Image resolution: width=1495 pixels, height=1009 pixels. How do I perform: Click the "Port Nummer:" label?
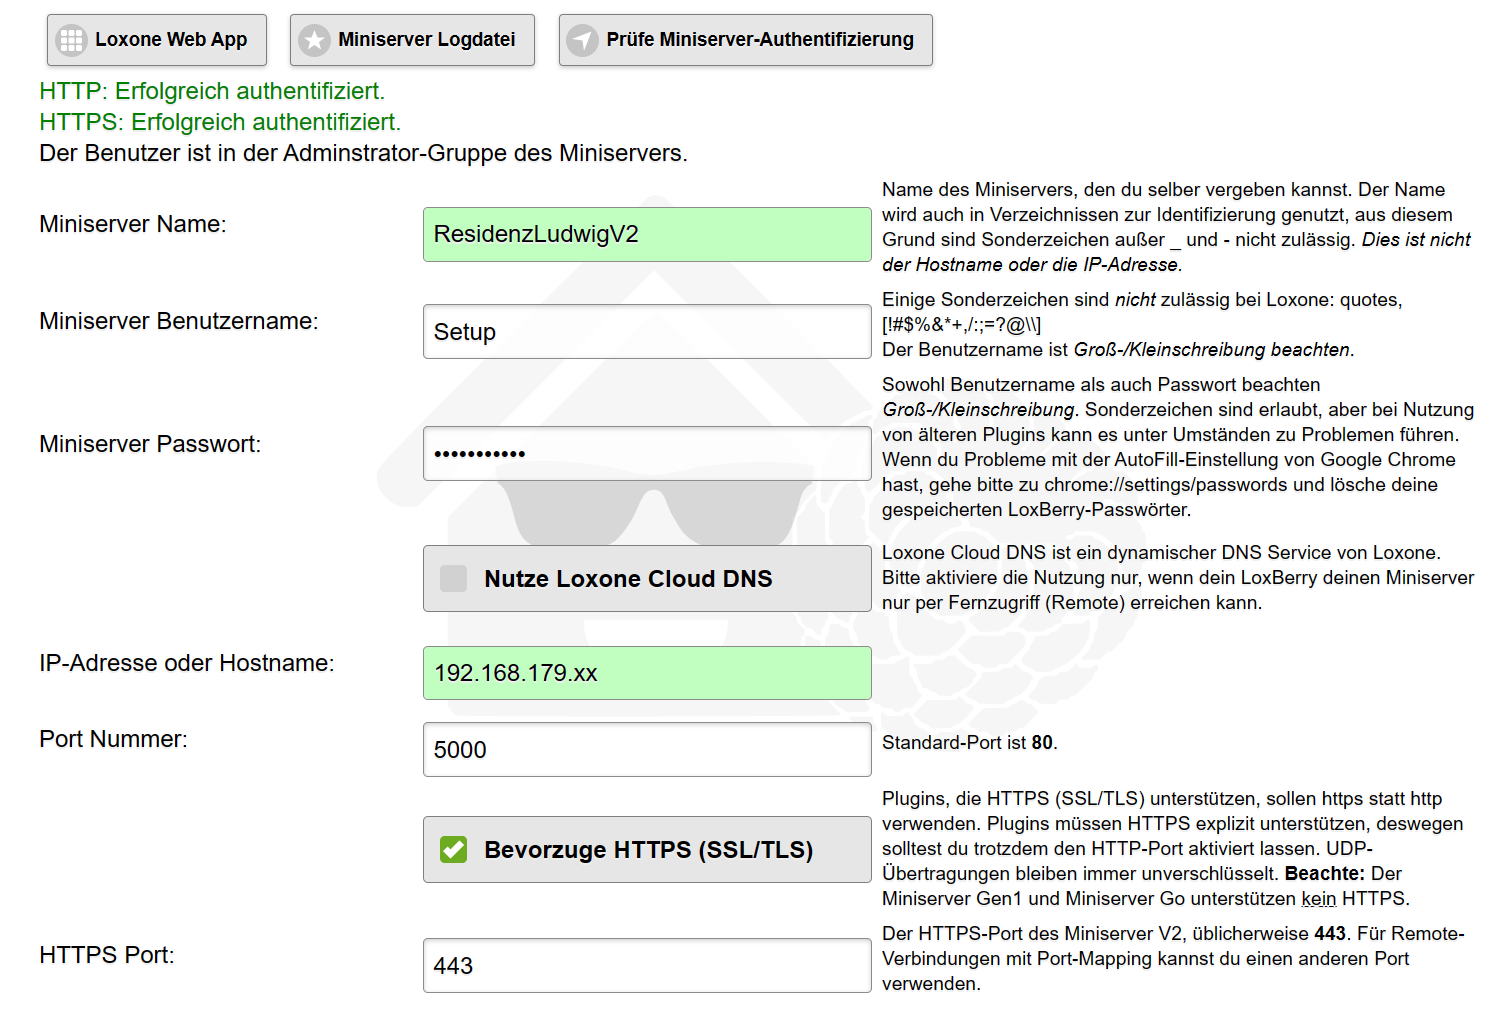(x=114, y=739)
